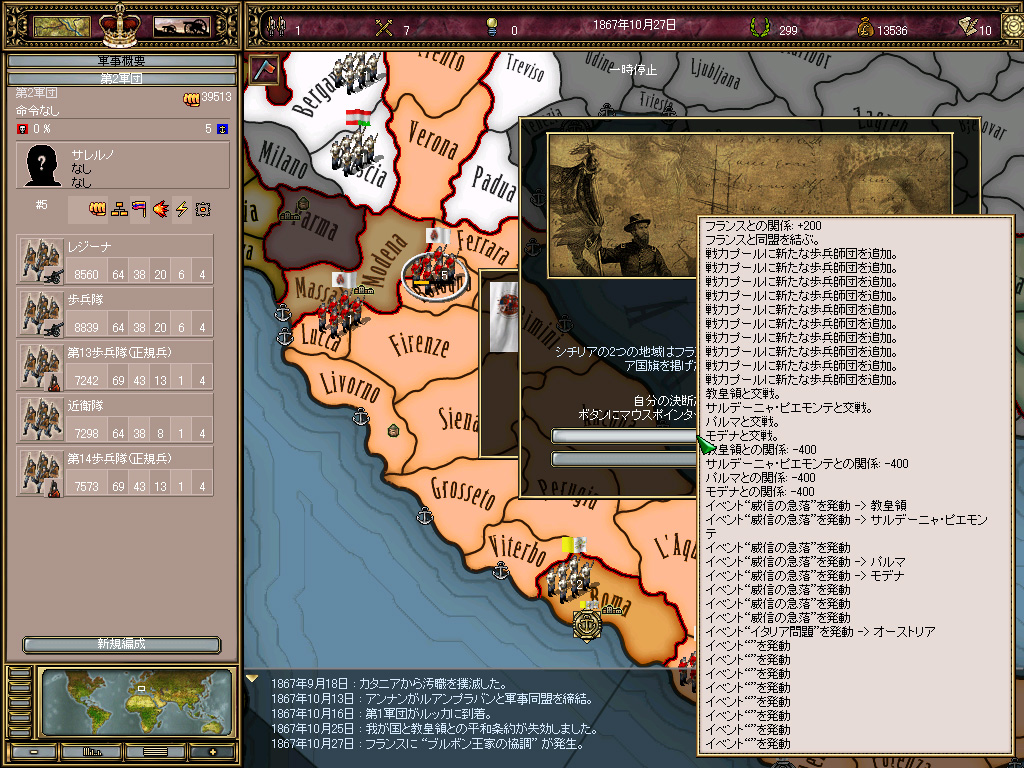This screenshot has width=1024, height=768.
Task: Click the second event option button
Action: tap(624, 459)
